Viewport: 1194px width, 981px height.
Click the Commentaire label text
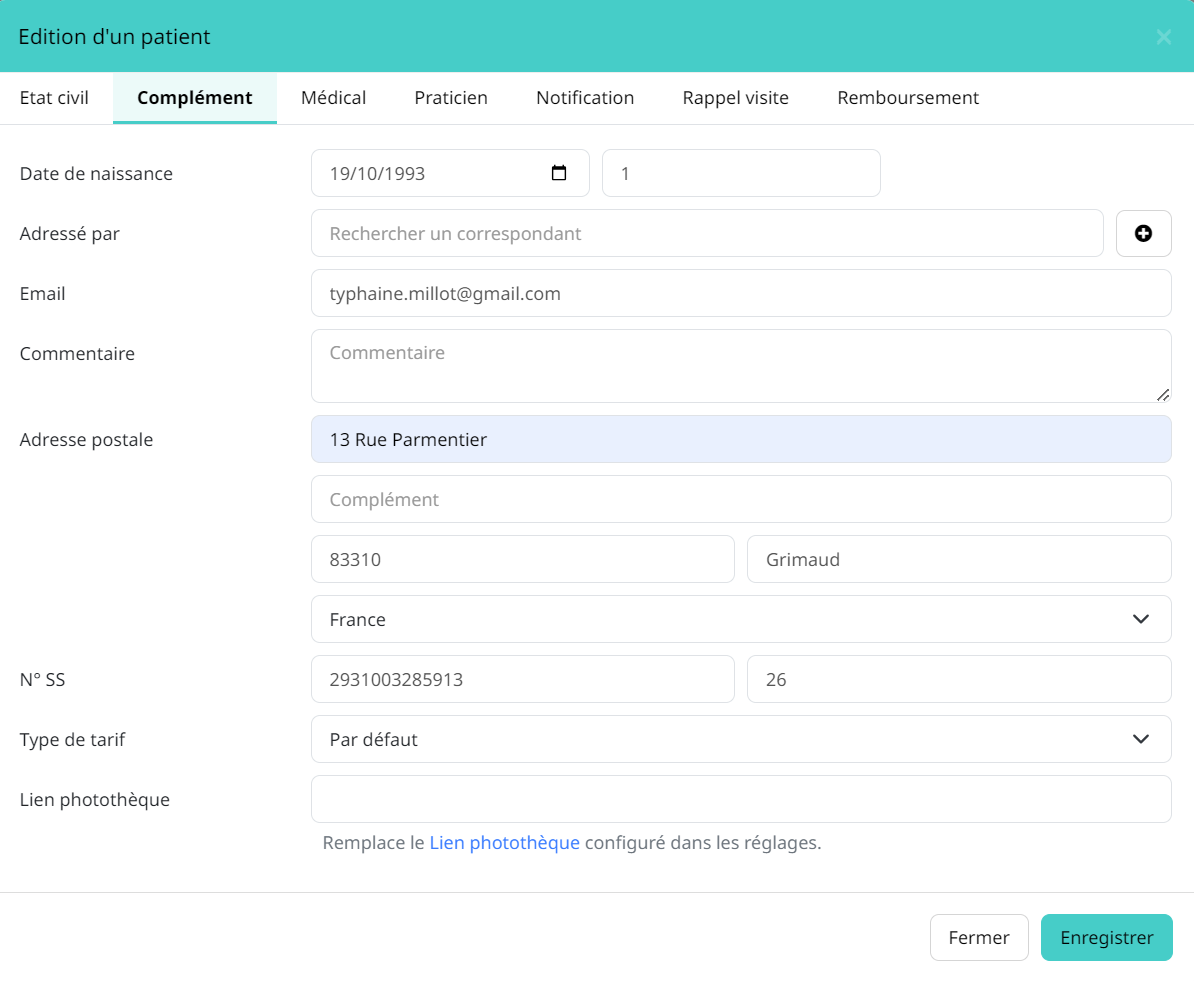coord(77,353)
